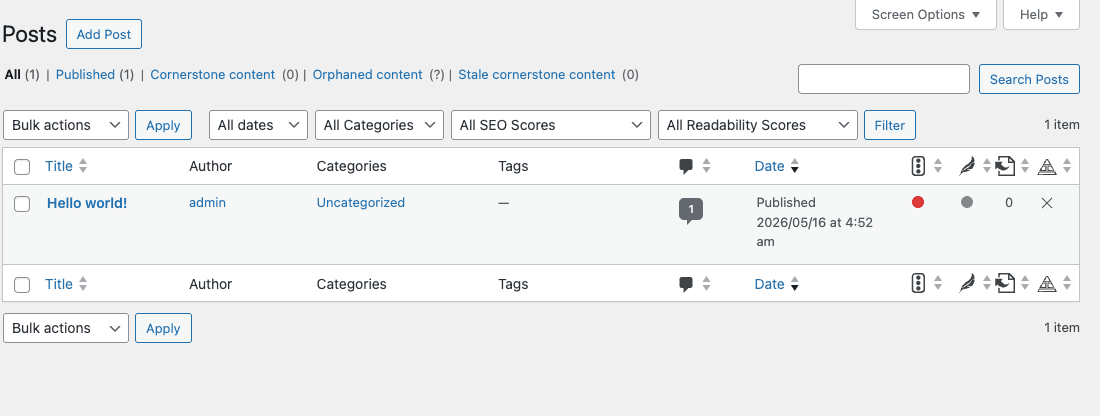Click readability feather icon in footer row
The image size is (1100, 416).
[967, 283]
